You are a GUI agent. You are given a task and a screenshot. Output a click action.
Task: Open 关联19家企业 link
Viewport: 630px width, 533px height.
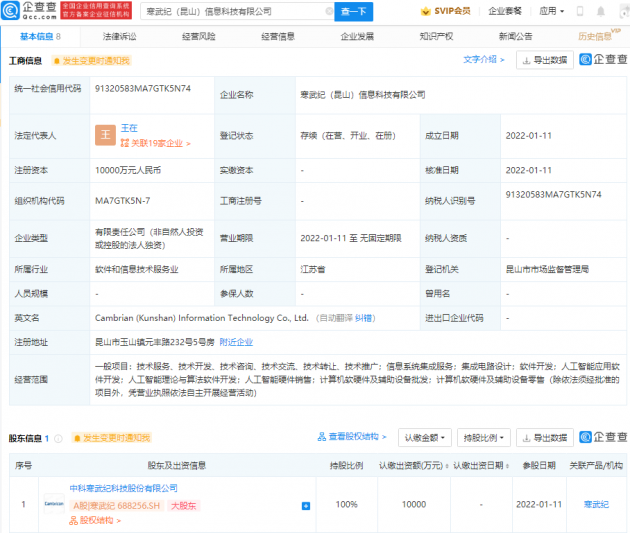[155, 143]
